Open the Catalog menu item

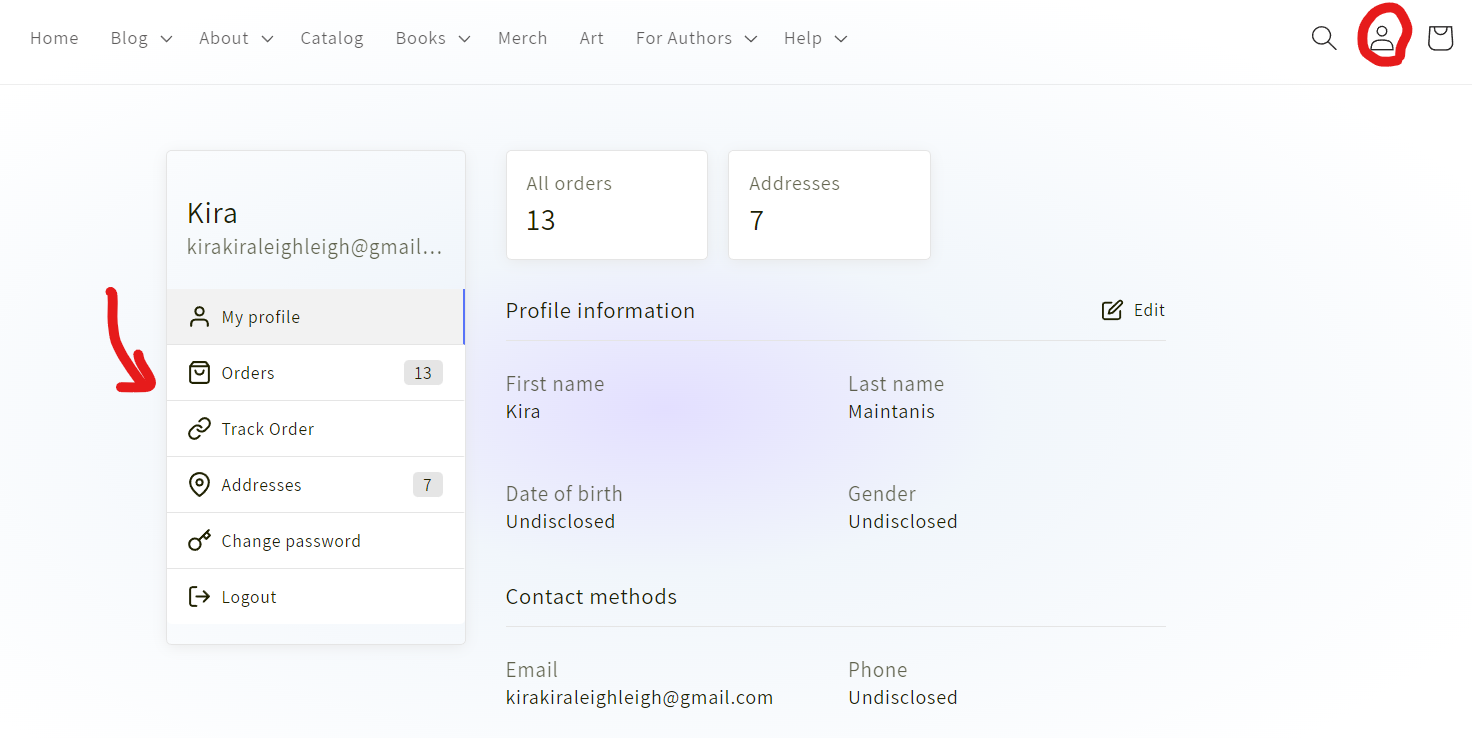[332, 38]
